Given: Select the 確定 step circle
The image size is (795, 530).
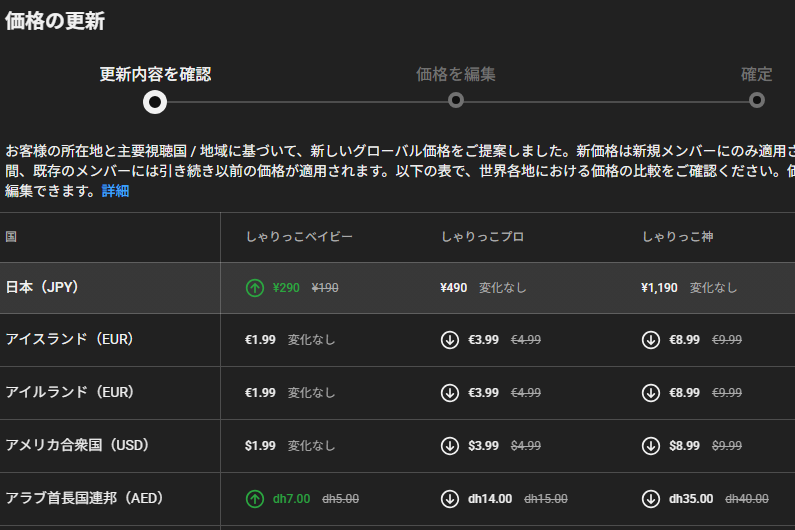Looking at the screenshot, I should [756, 100].
